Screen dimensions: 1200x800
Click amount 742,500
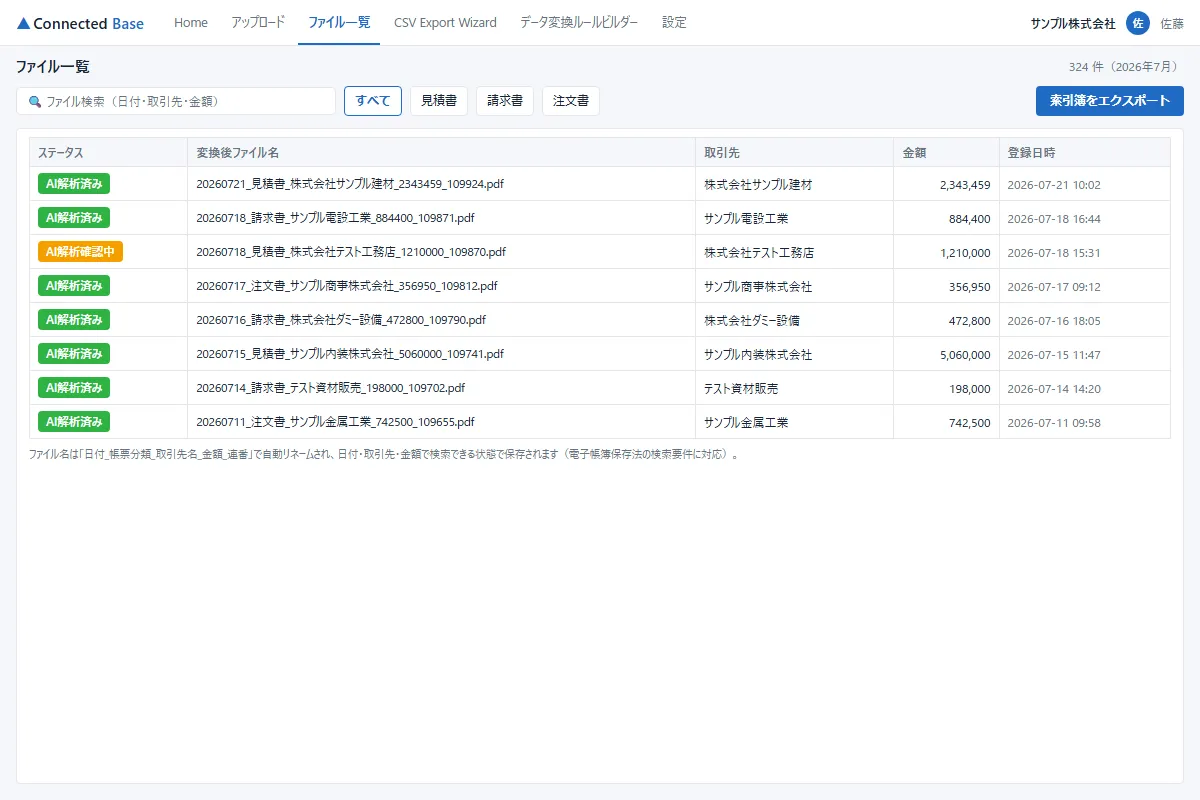pos(970,422)
